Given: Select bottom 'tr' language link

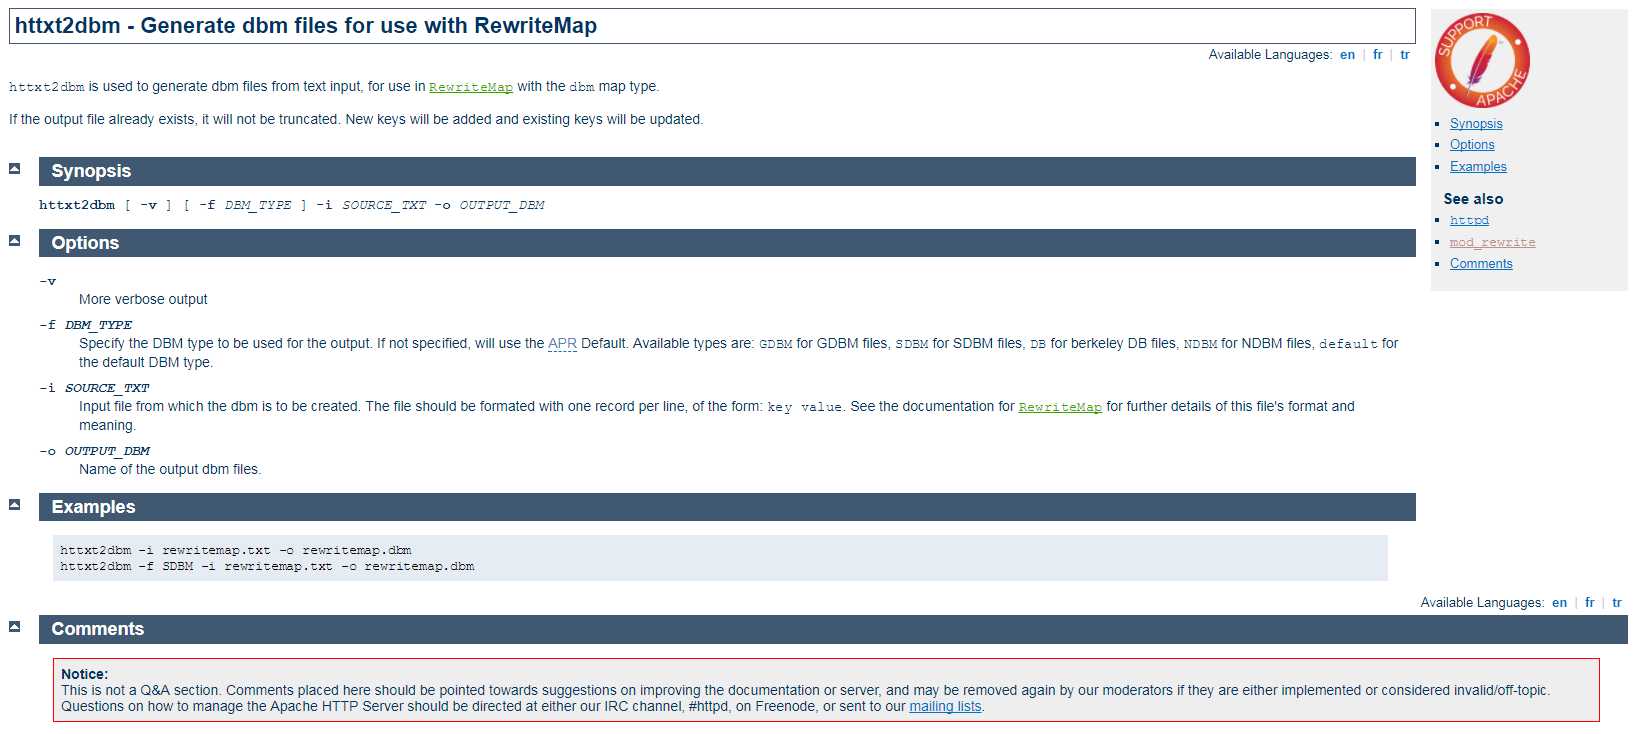Looking at the screenshot, I should point(1617,603).
